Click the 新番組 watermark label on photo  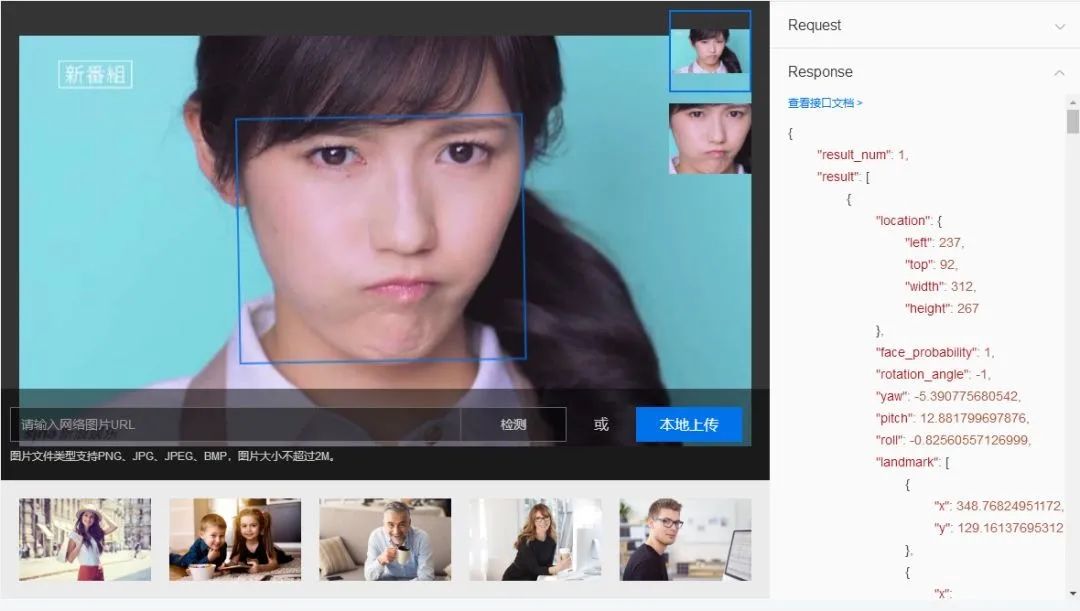click(95, 74)
